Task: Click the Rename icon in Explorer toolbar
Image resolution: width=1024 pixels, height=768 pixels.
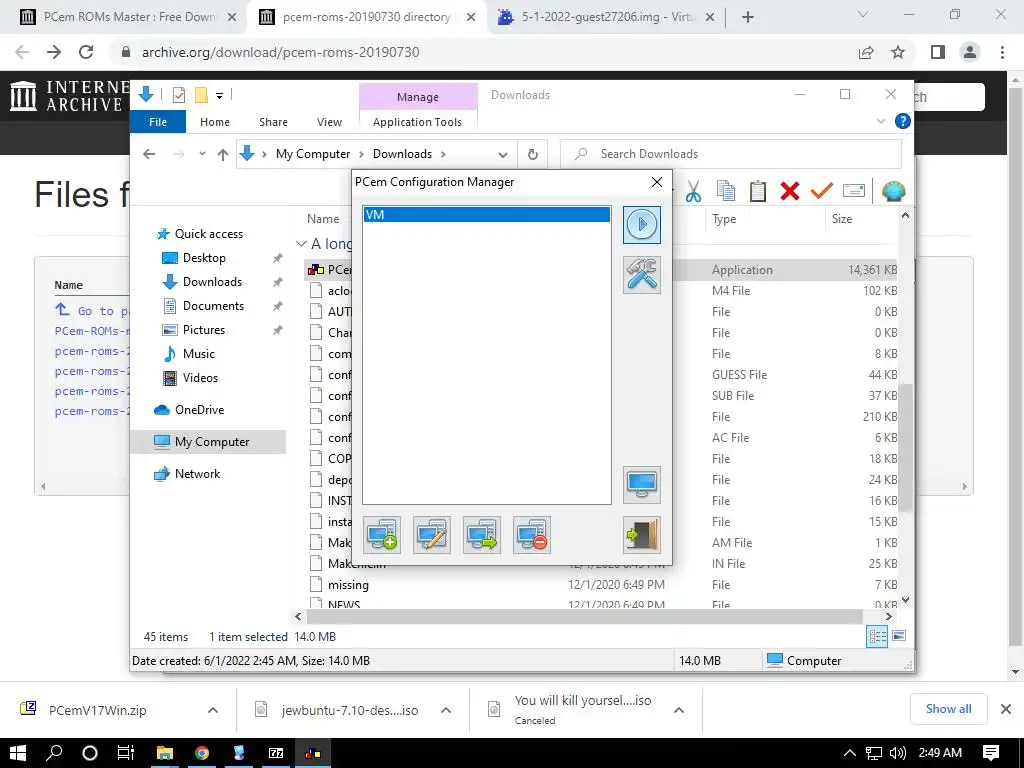Action: pyautogui.click(x=854, y=191)
